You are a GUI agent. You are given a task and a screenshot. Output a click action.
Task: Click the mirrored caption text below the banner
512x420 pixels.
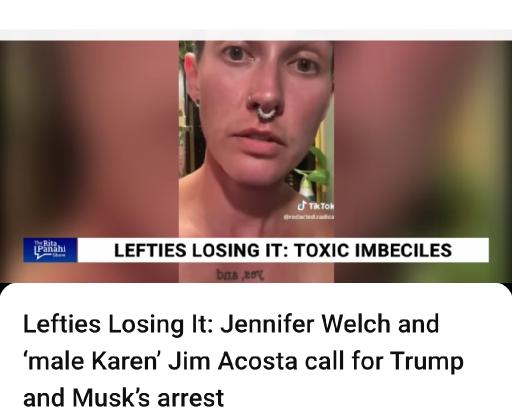[x=240, y=275]
